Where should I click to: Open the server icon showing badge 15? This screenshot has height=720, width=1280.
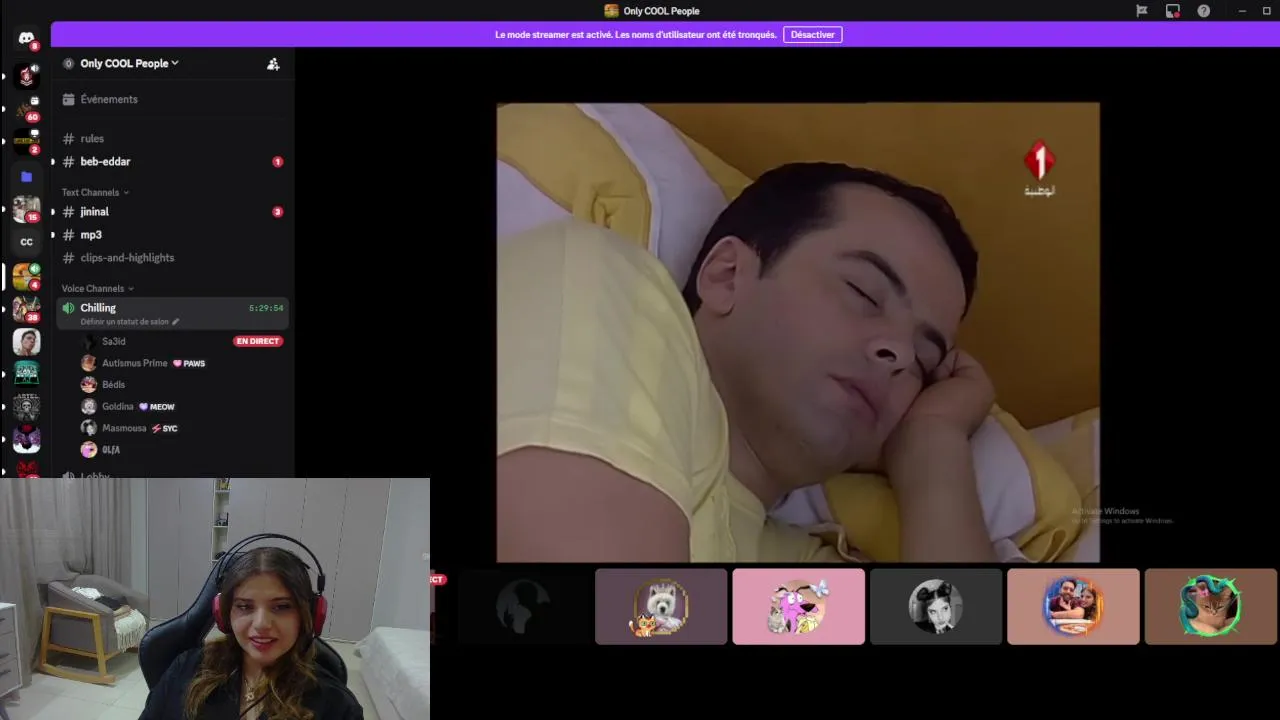[x=26, y=208]
